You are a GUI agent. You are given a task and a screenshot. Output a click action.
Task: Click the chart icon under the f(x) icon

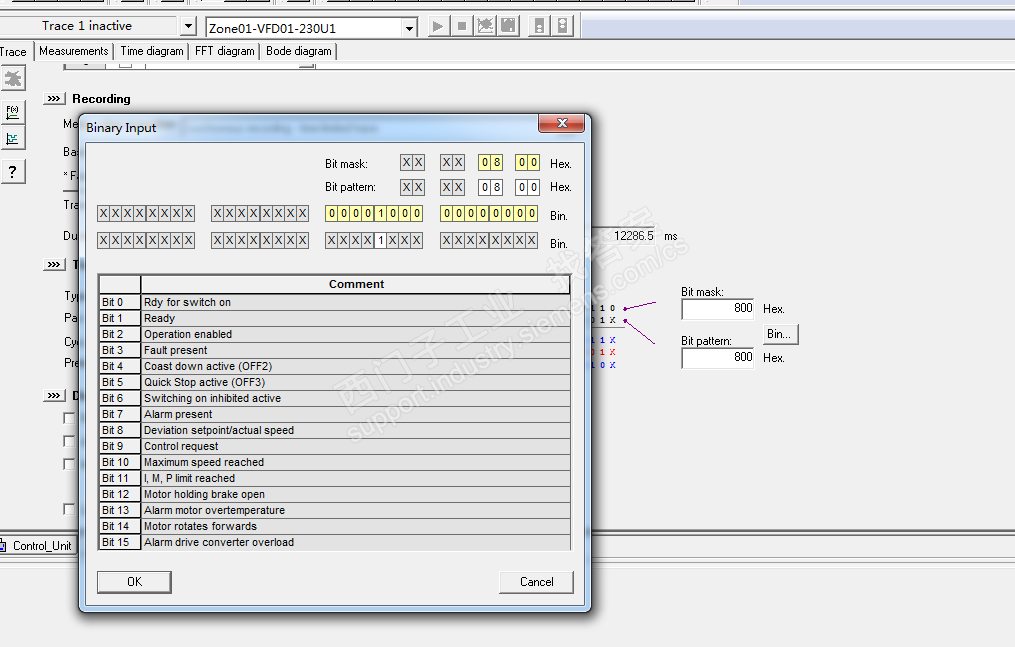coord(13,139)
